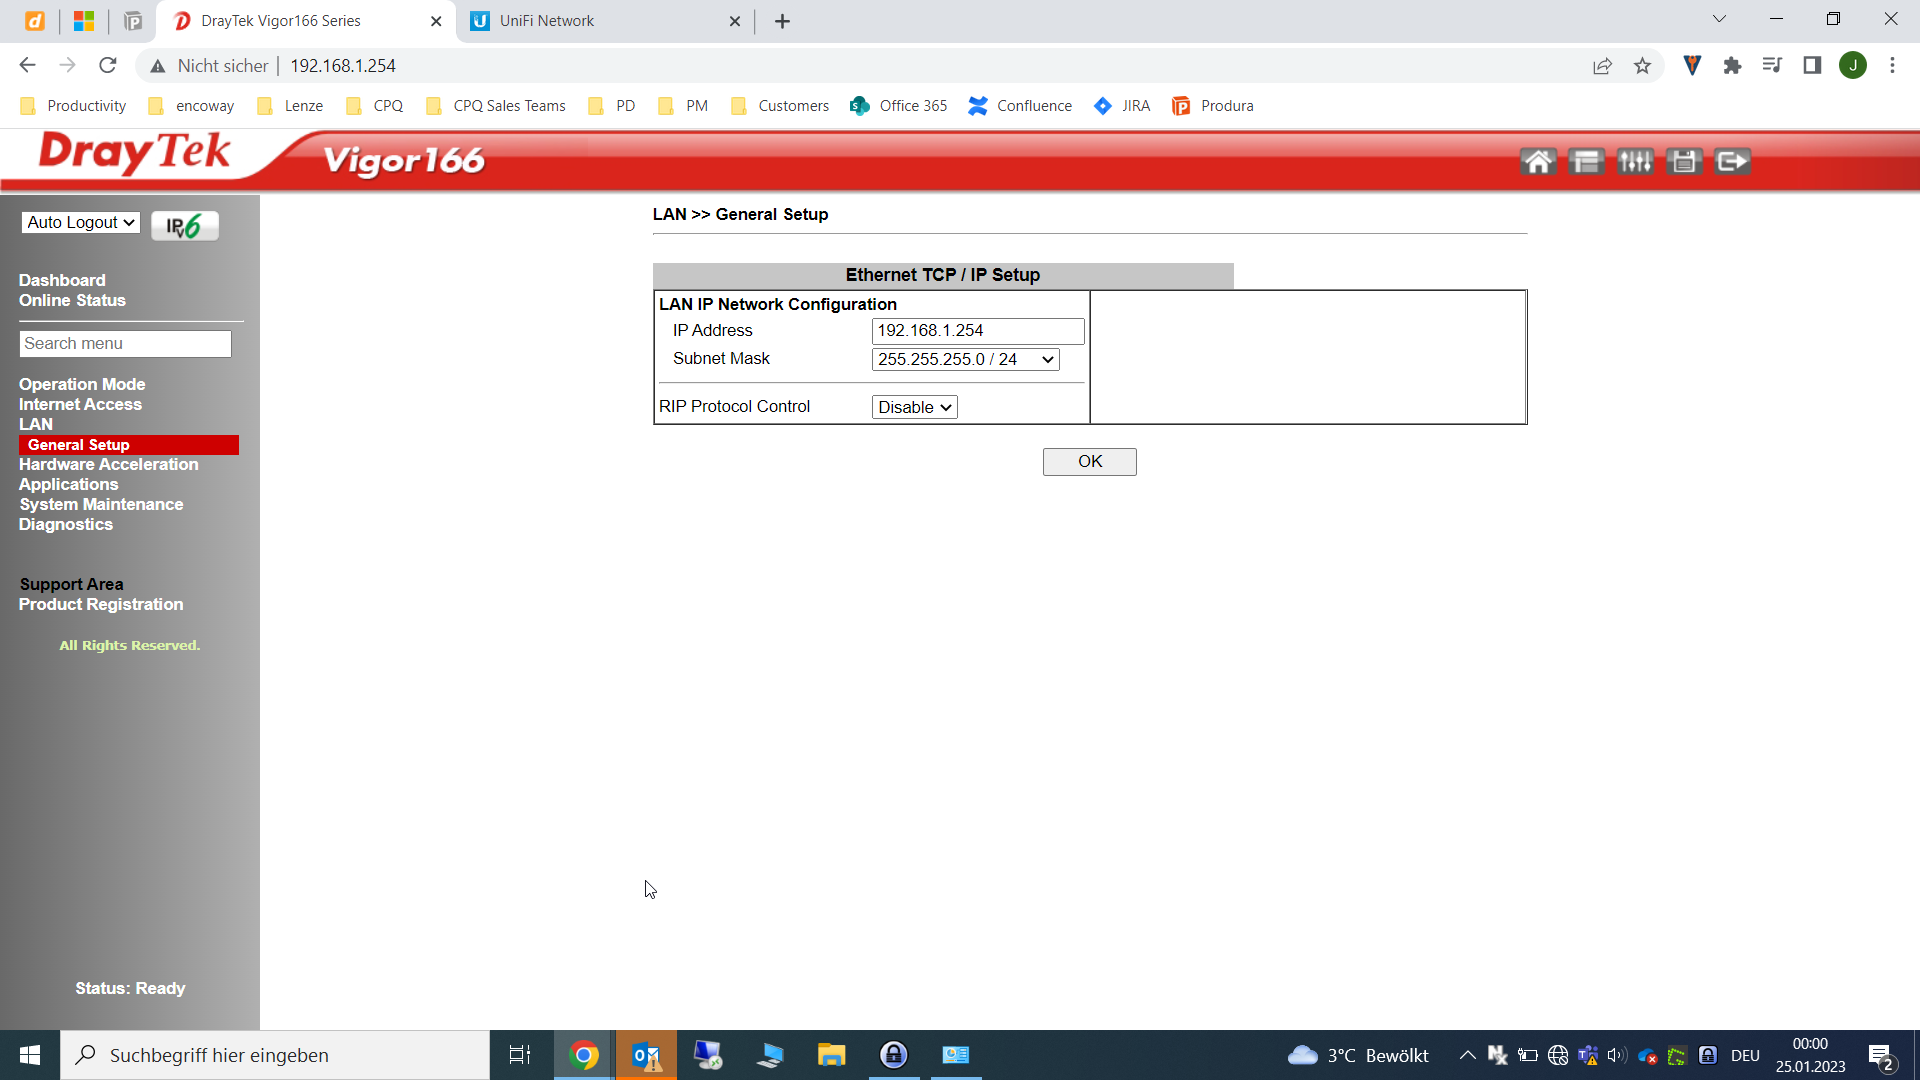Open the Product Registration link
This screenshot has height=1080, width=1920.
tap(101, 604)
